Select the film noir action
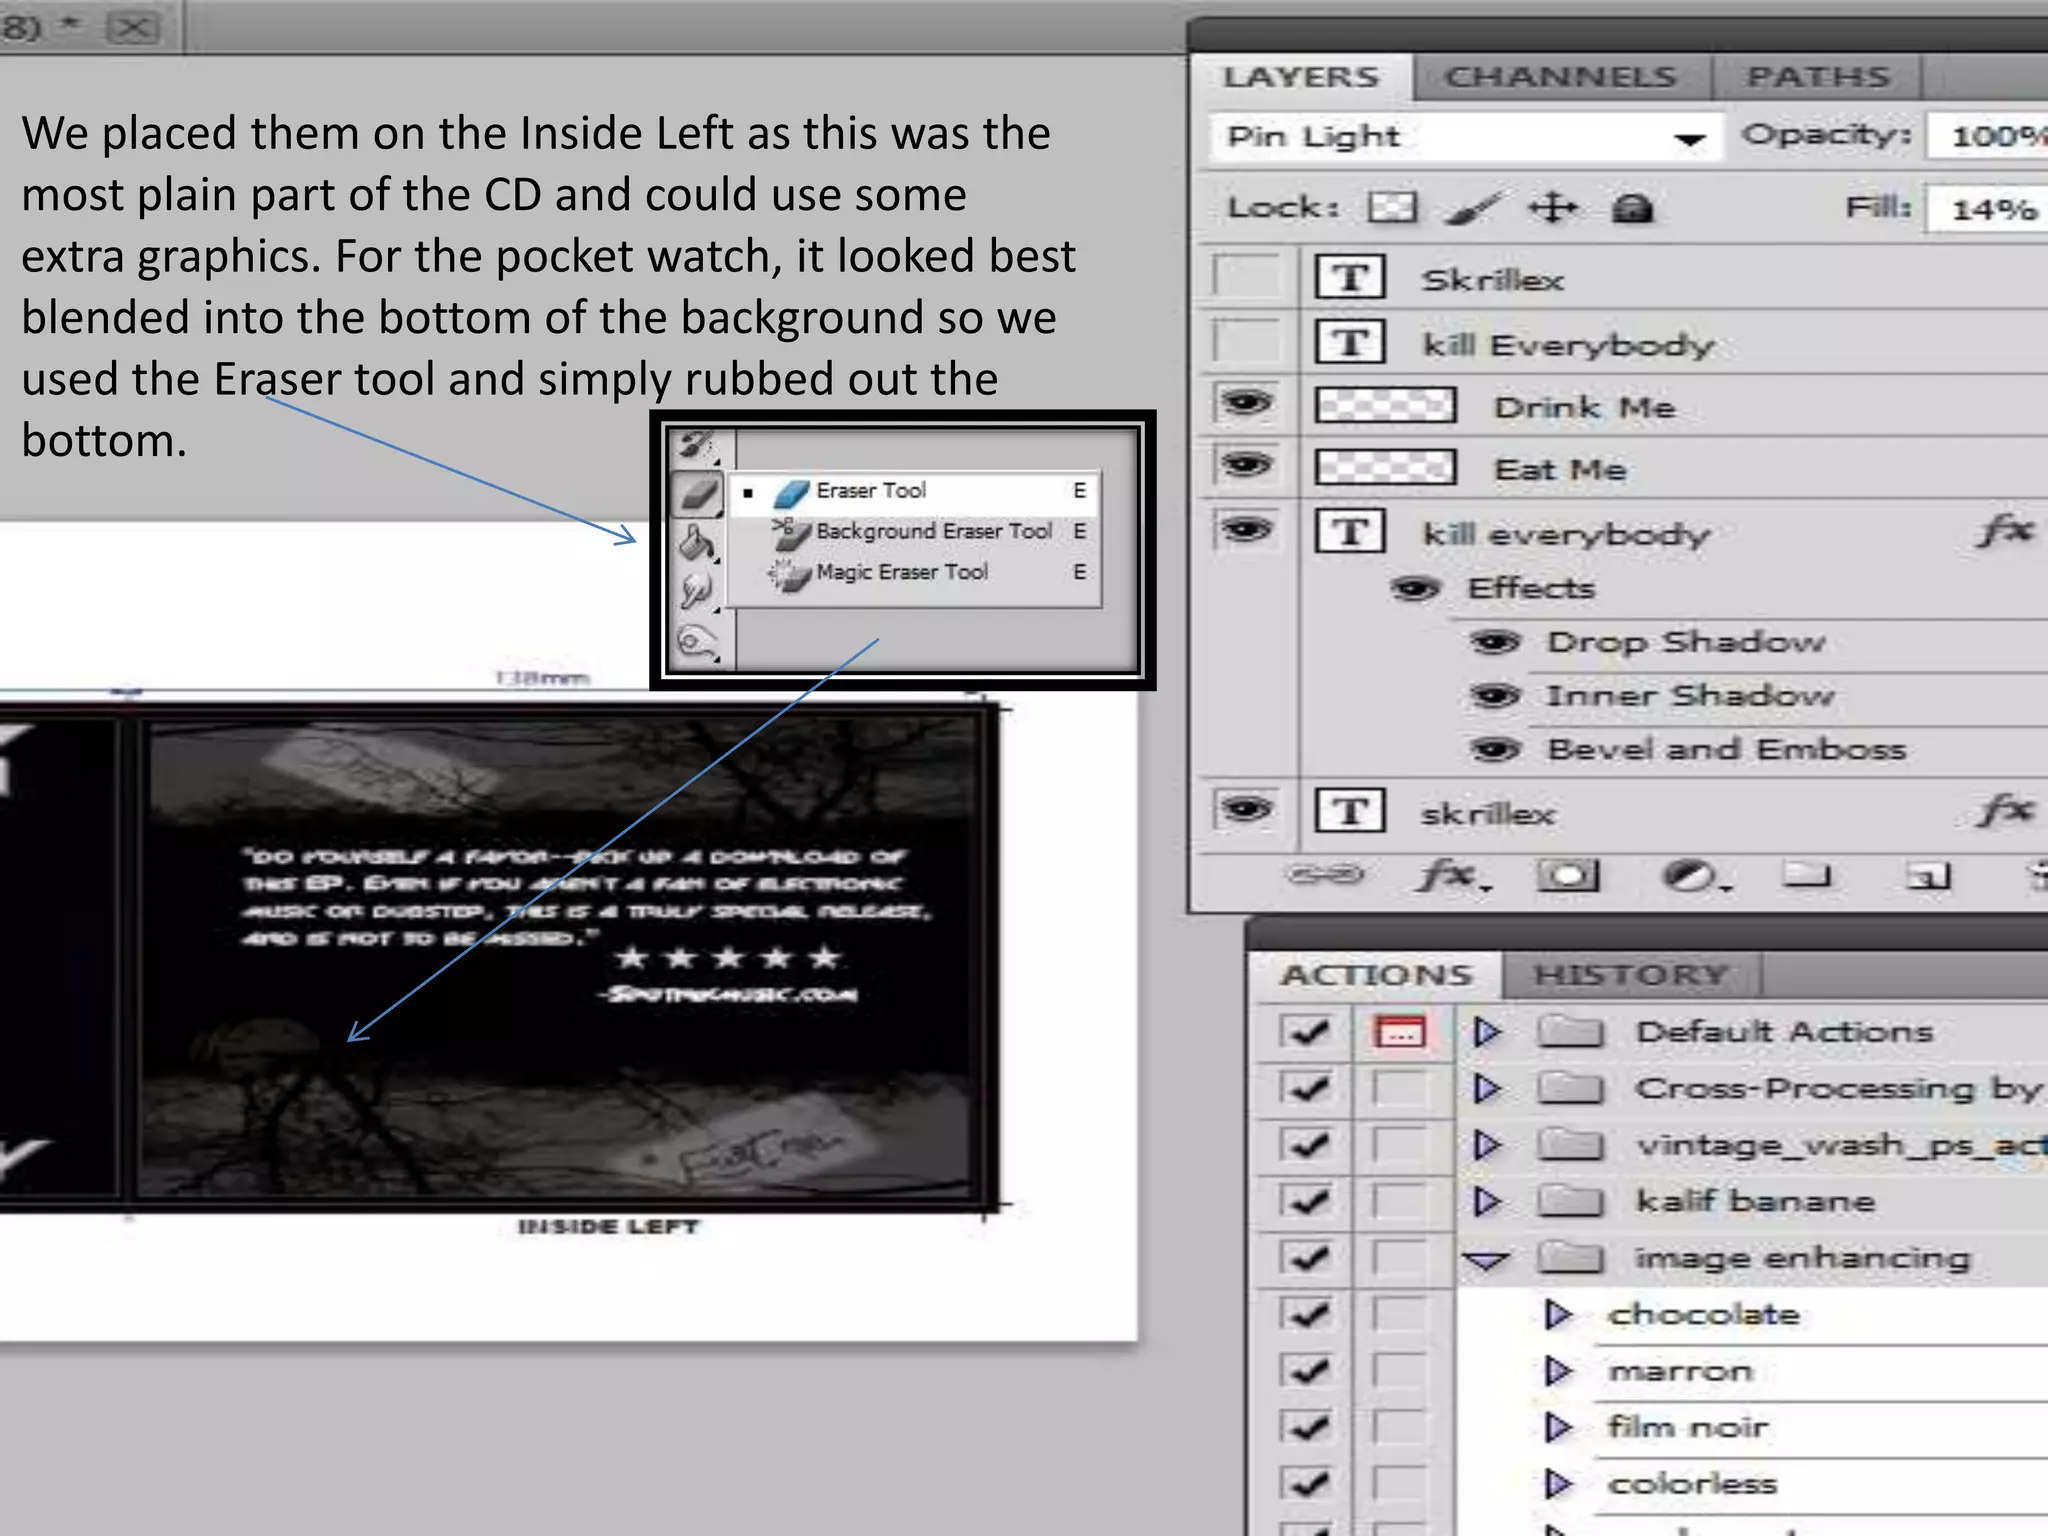Image resolution: width=2048 pixels, height=1536 pixels. pyautogui.click(x=1687, y=1427)
